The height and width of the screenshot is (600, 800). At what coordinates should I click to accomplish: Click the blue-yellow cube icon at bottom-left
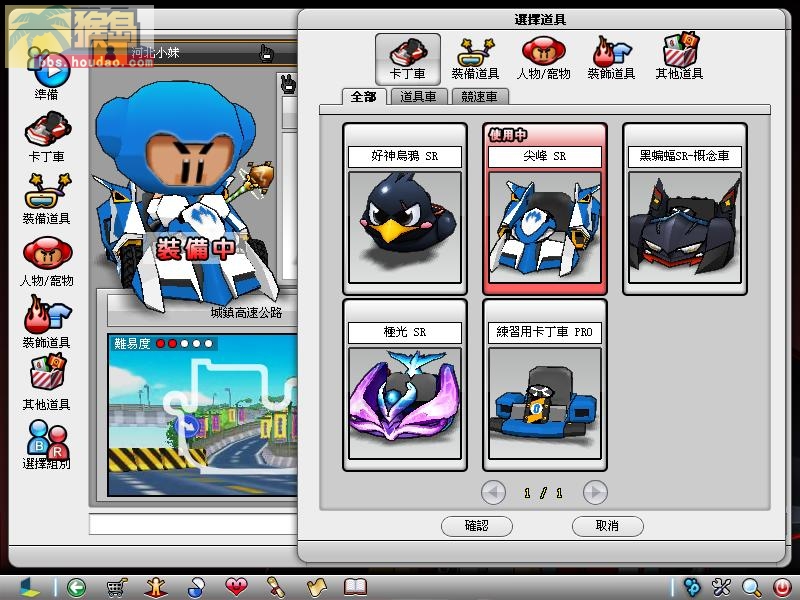pos(29,588)
